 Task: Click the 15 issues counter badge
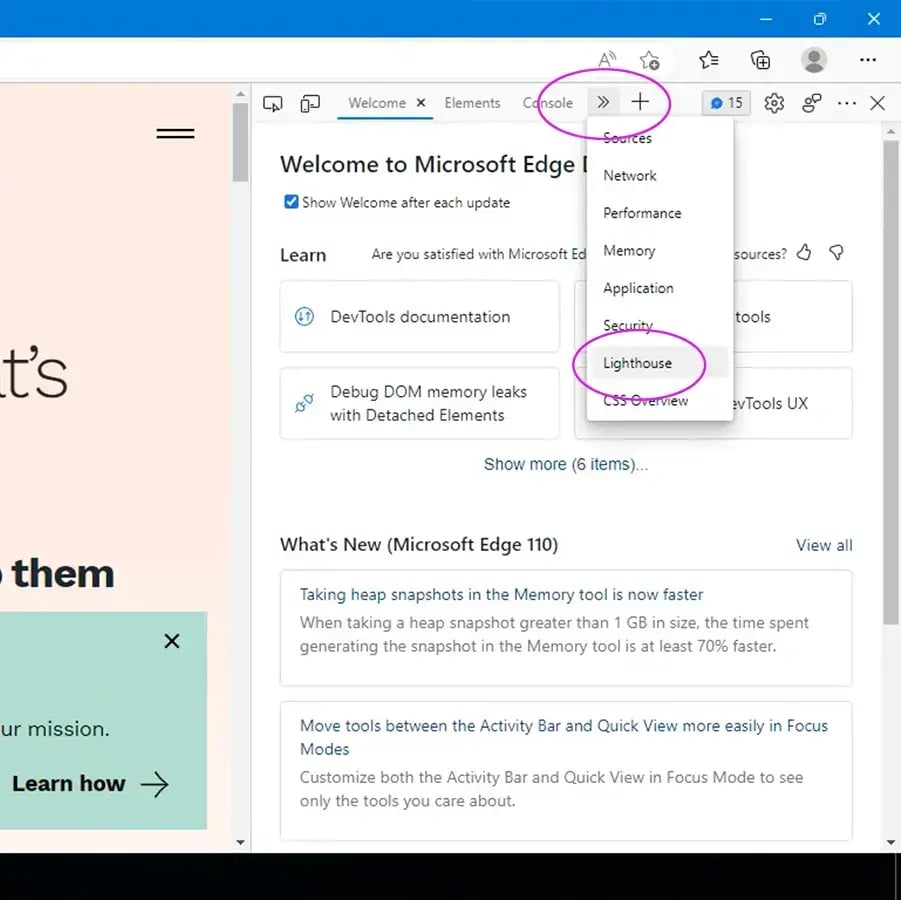click(726, 103)
